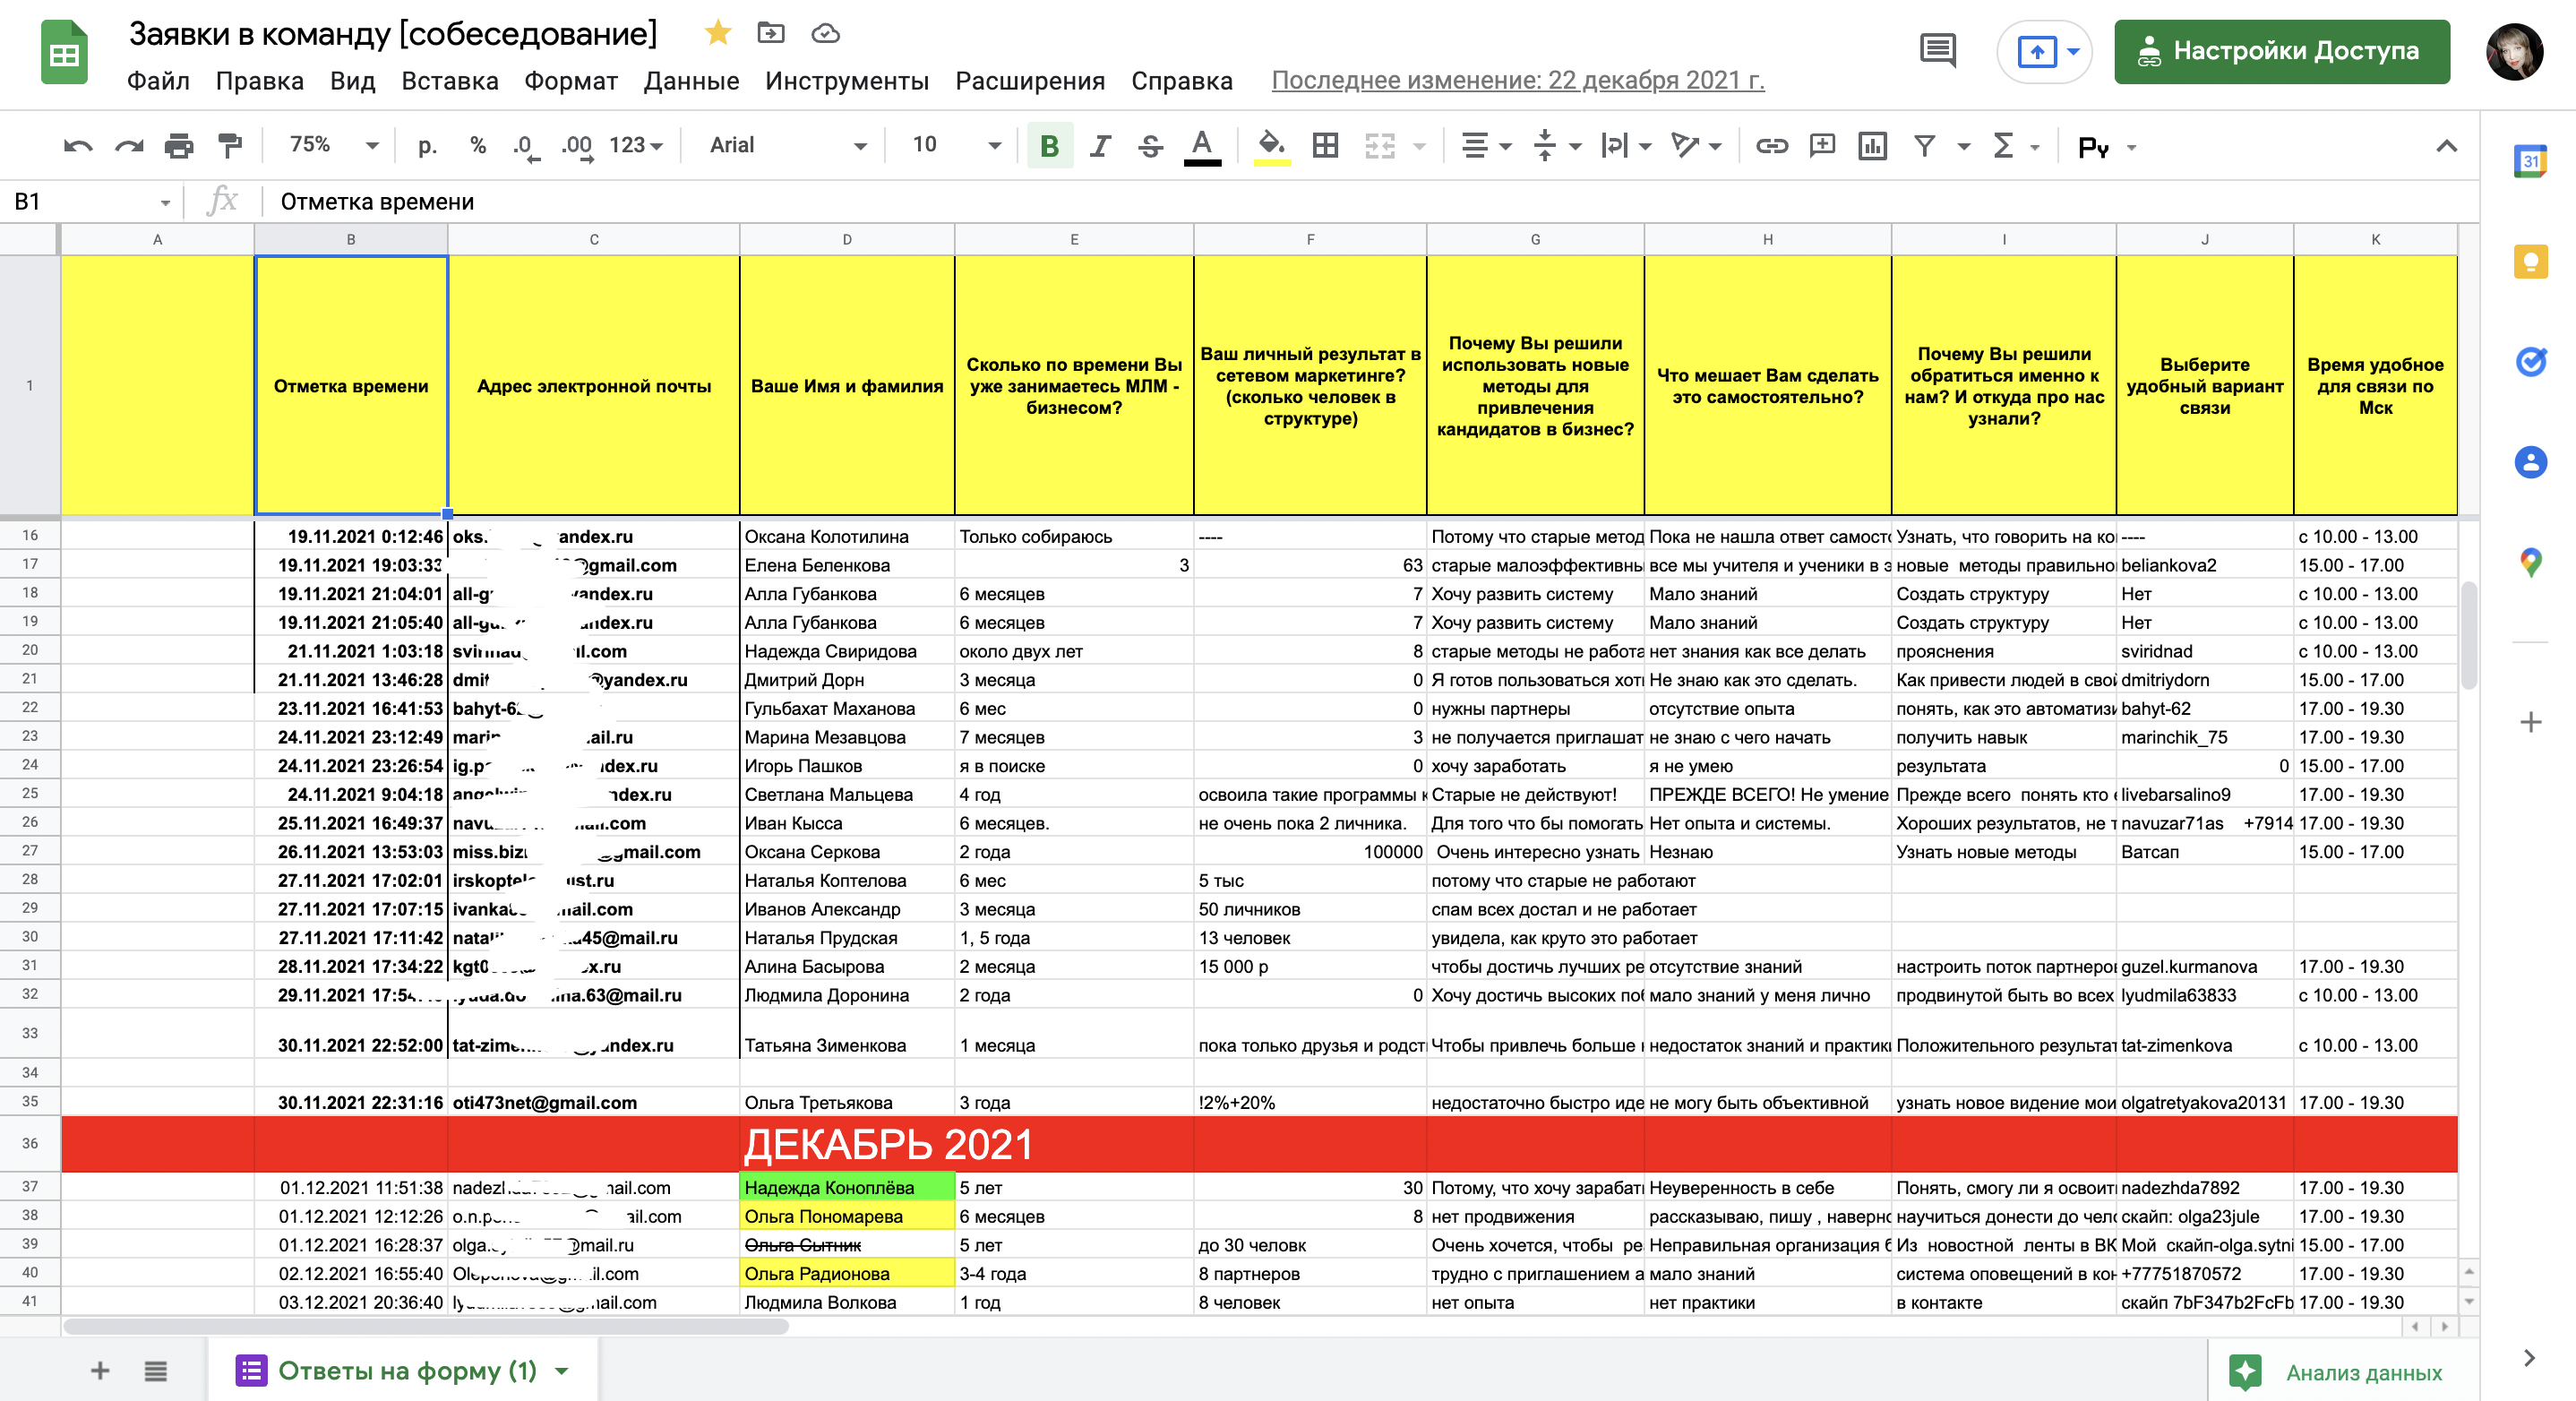Viewport: 2576px width, 1401px height.
Task: Open Google Sheets home icon
Action: [64, 52]
